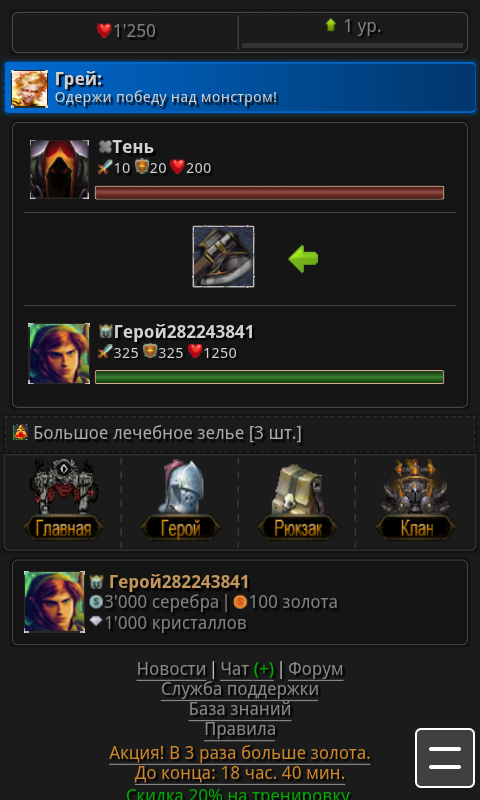Screen dimensions: 480x800
Task: Open the Форум link
Action: [316, 669]
